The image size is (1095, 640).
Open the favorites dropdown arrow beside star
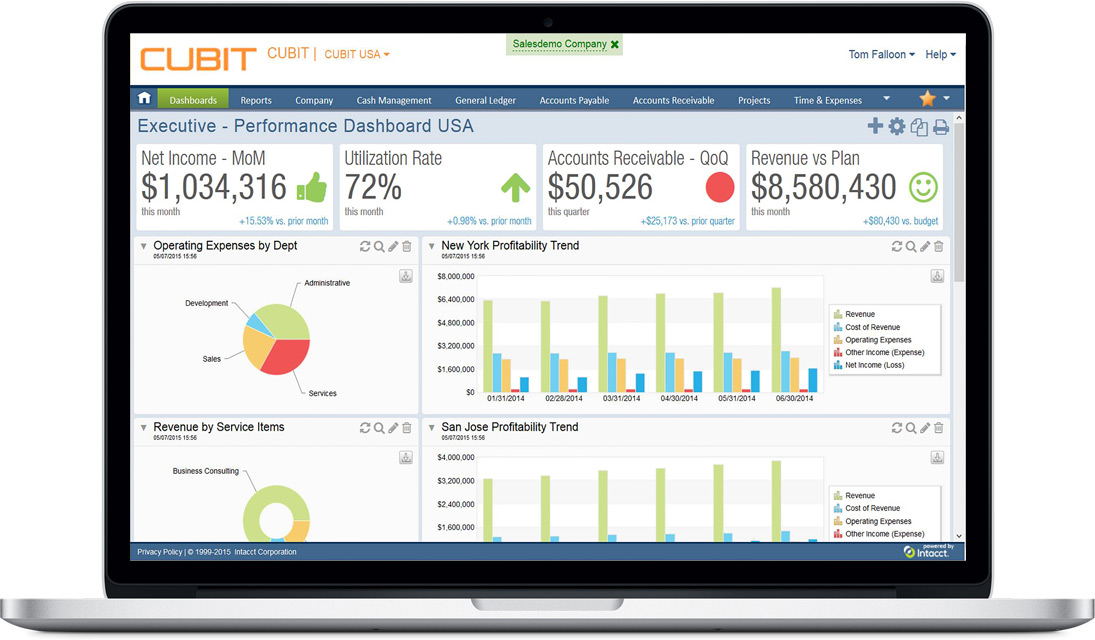(x=946, y=99)
